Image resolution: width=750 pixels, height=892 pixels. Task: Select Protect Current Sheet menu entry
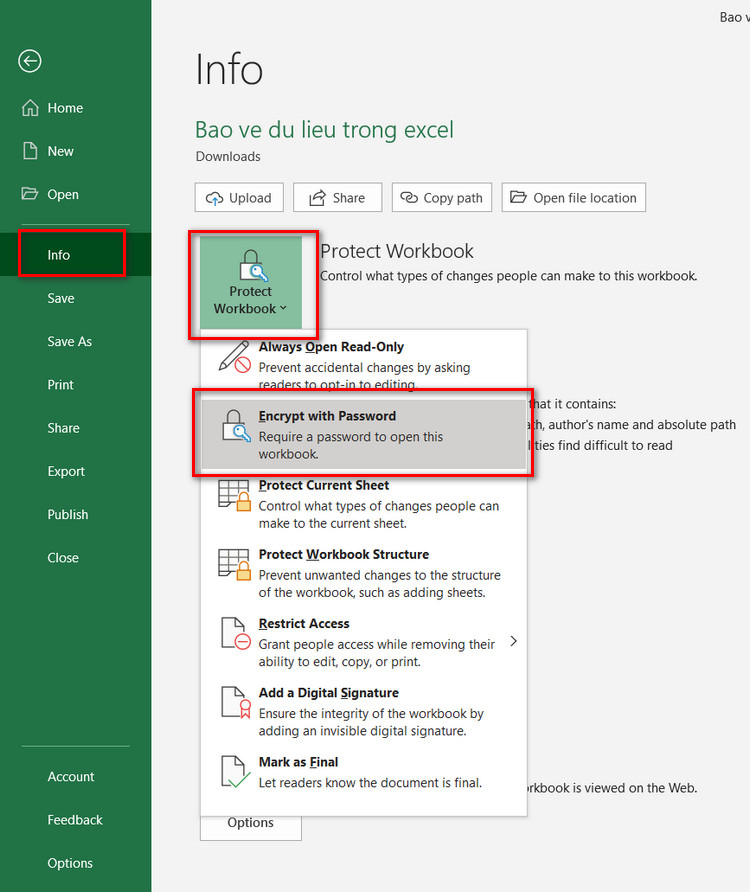pyautogui.click(x=364, y=503)
